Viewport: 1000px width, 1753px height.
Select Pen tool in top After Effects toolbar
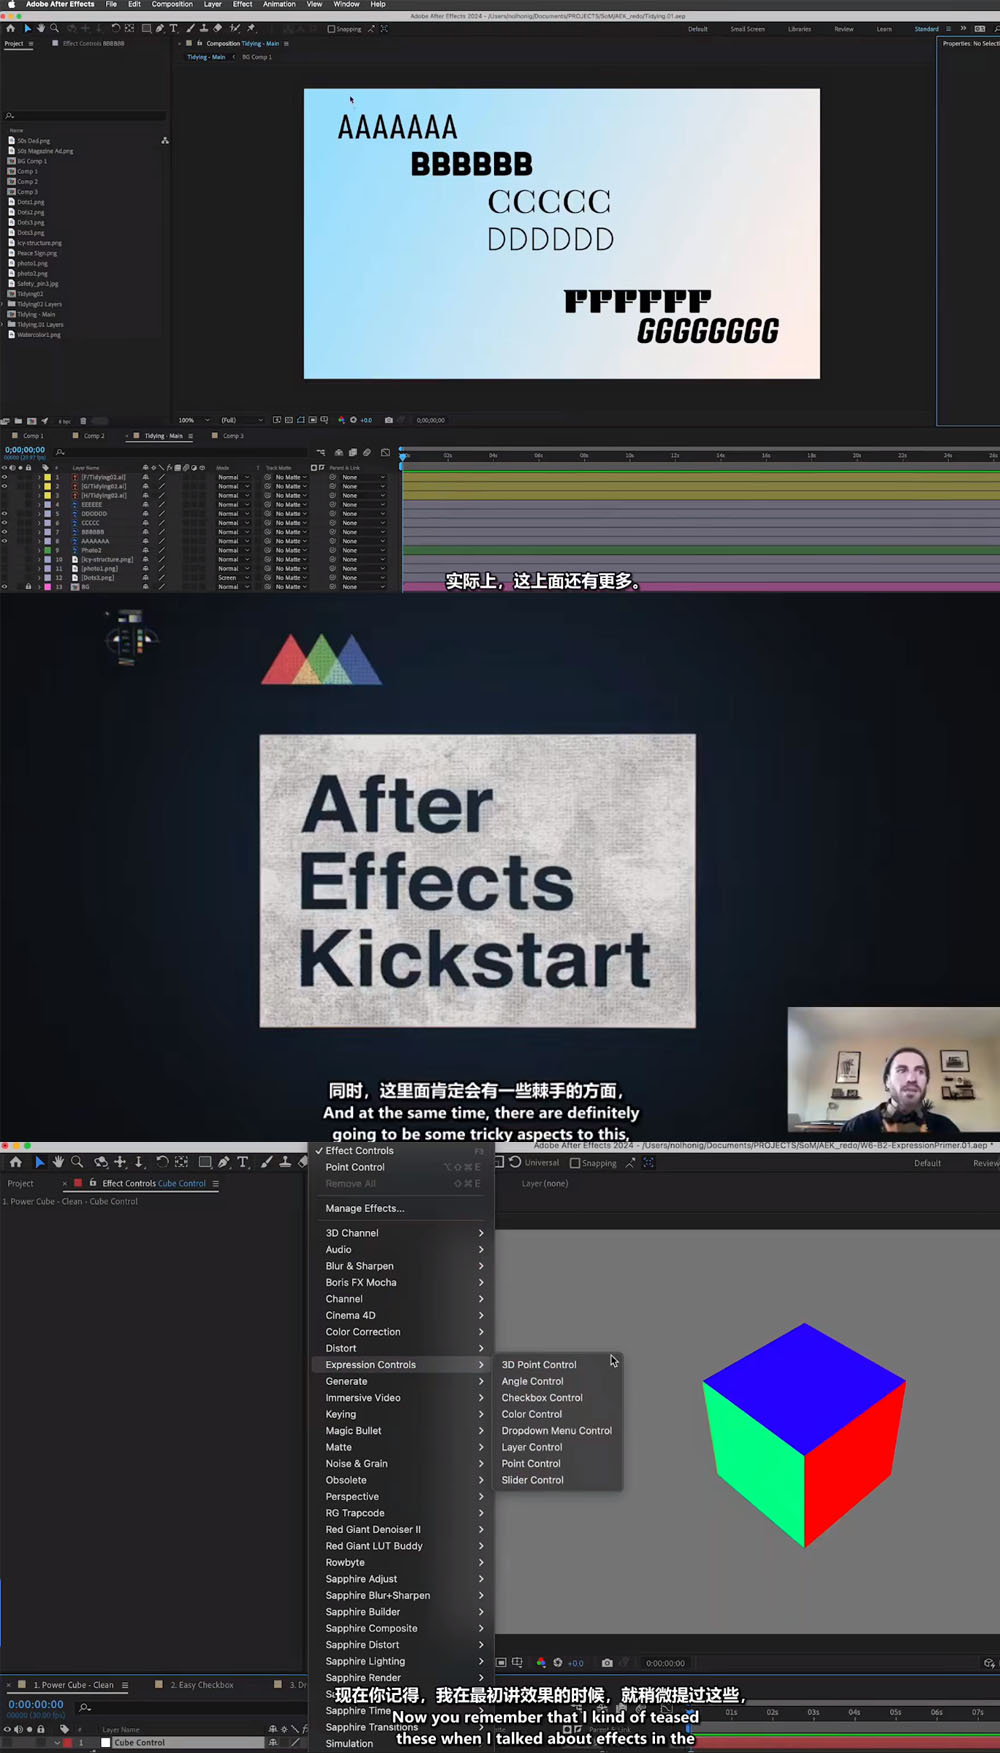tap(160, 28)
